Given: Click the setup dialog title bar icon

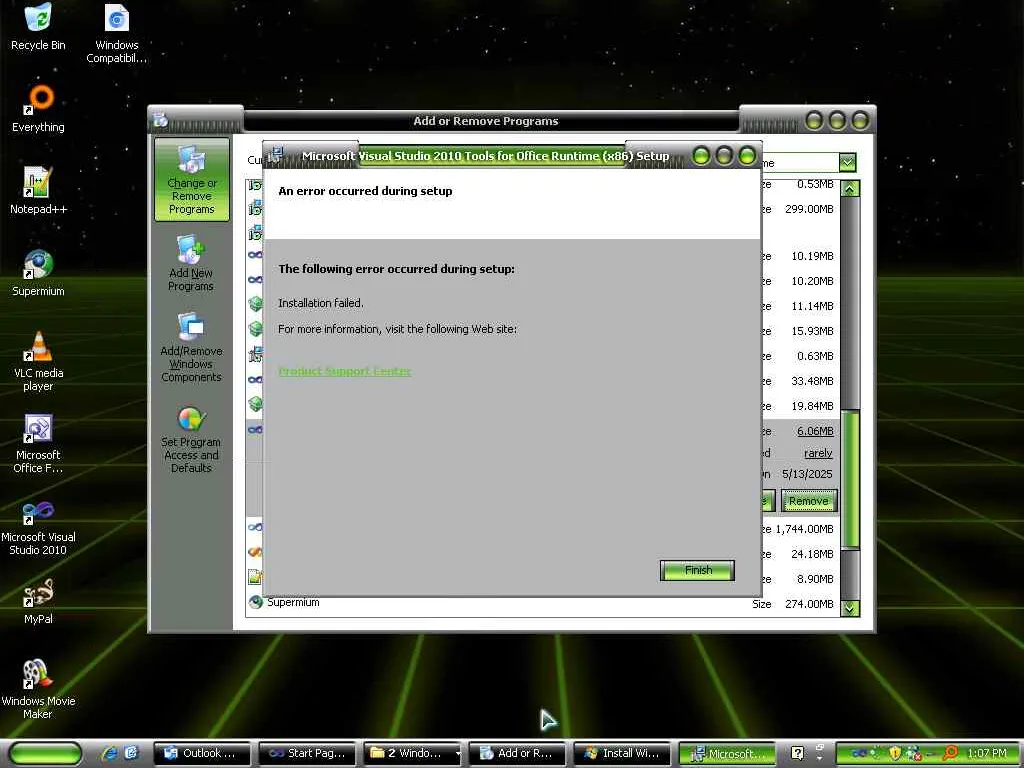Looking at the screenshot, I should click(x=276, y=155).
